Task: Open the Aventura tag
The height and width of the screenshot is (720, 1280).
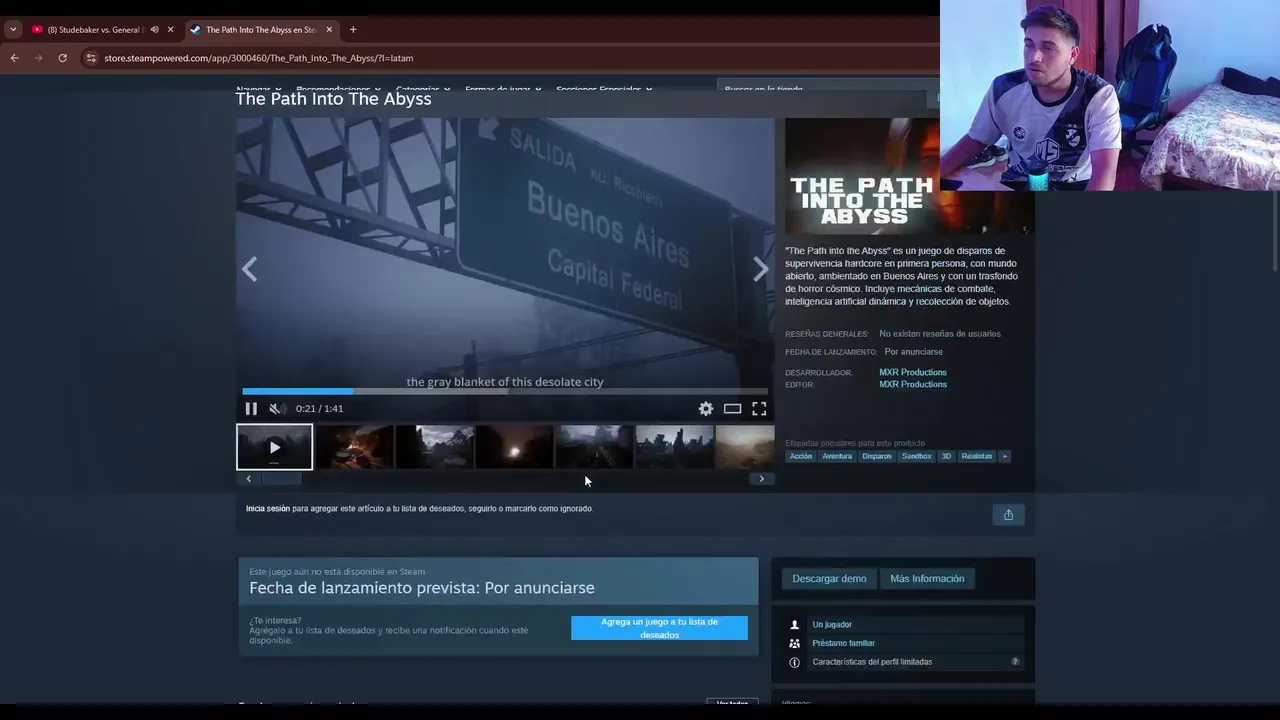Action: [x=837, y=456]
